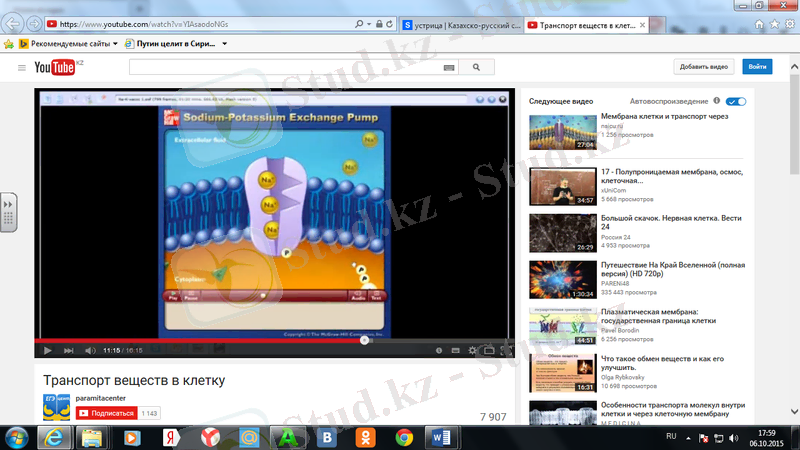Mute the video volume speaker icon
Image resolution: width=800 pixels, height=450 pixels.
[90, 351]
